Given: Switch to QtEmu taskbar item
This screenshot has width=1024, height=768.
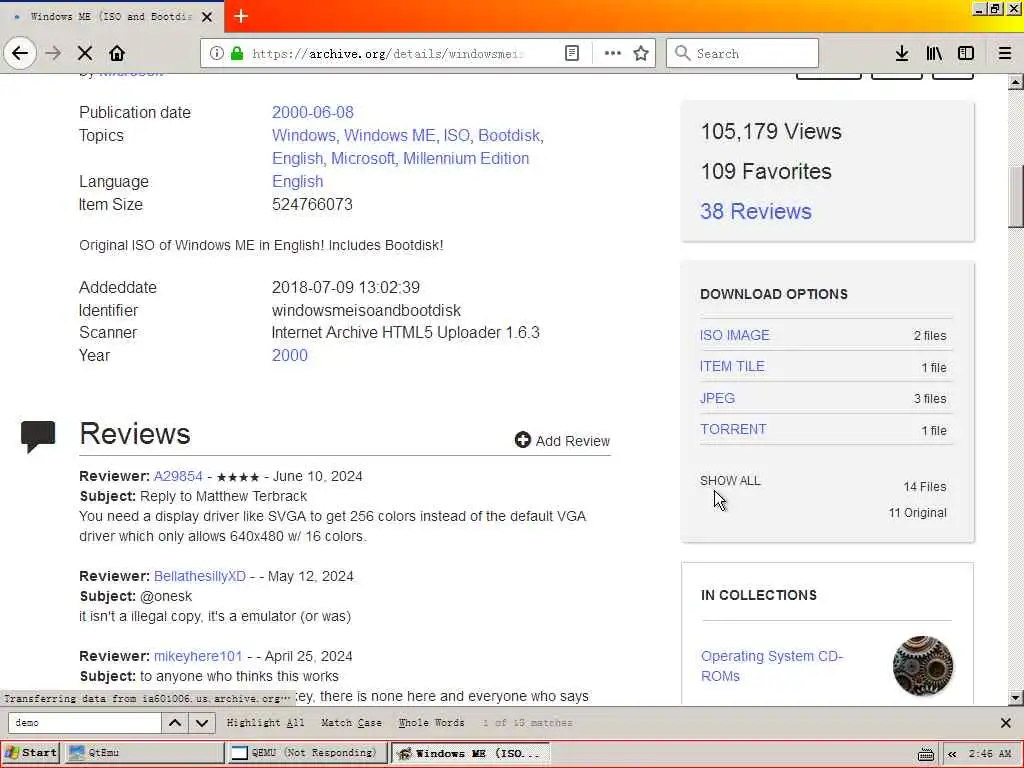Looking at the screenshot, I should [144, 753].
